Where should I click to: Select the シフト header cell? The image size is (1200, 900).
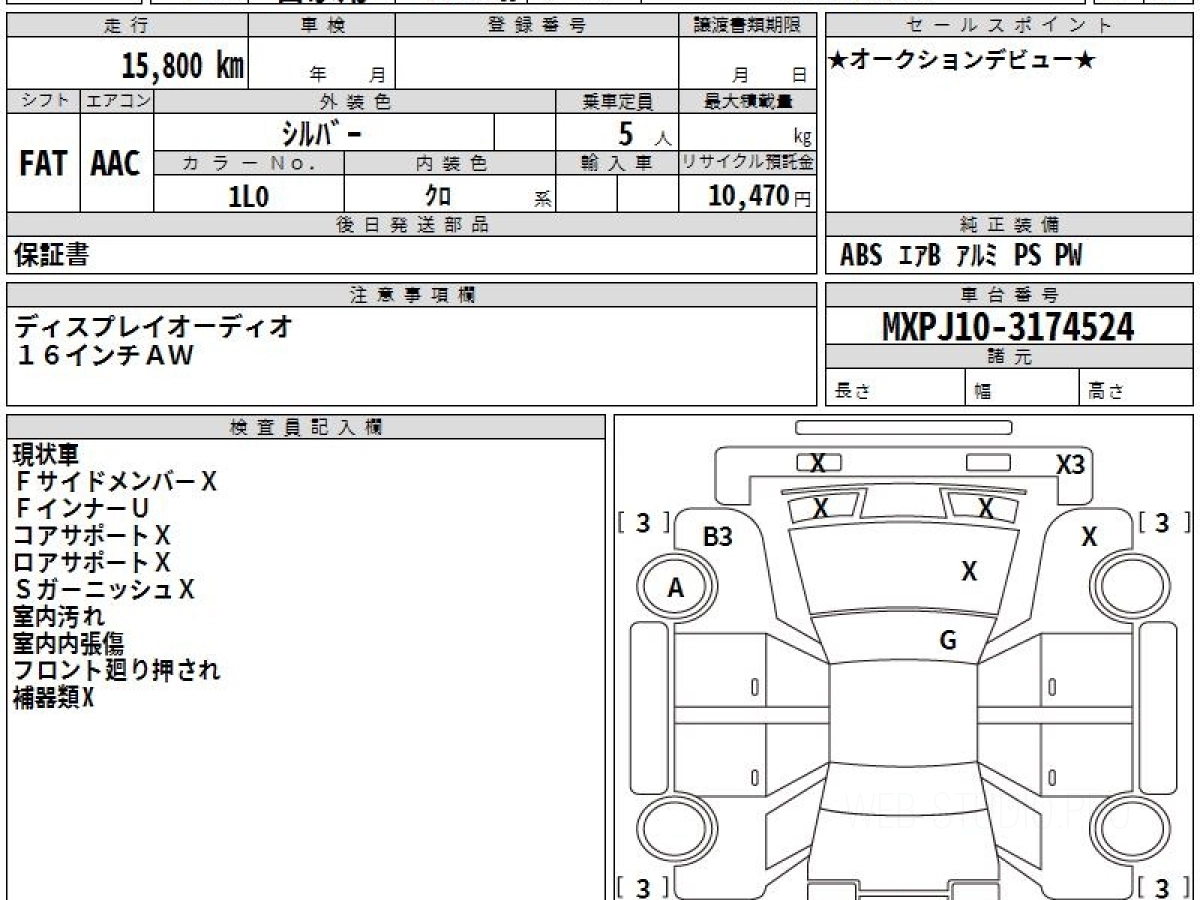43,101
